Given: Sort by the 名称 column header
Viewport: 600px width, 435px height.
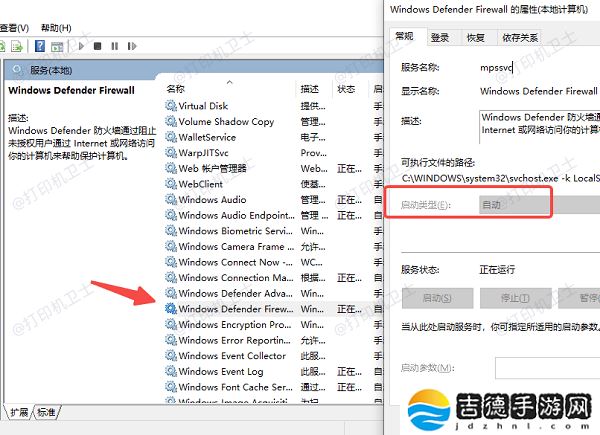Looking at the screenshot, I should point(230,89).
